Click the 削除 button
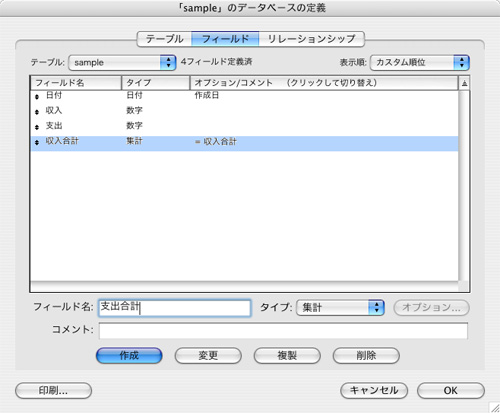Screen dimensions: 500x413 pos(366,355)
